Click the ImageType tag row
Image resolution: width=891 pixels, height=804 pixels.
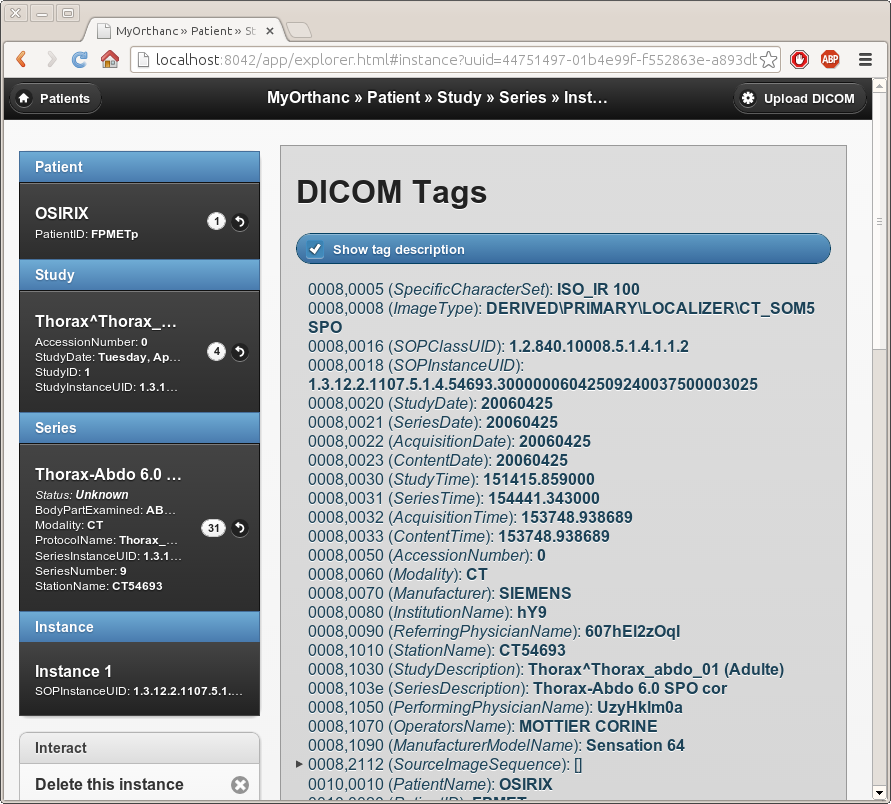point(561,318)
